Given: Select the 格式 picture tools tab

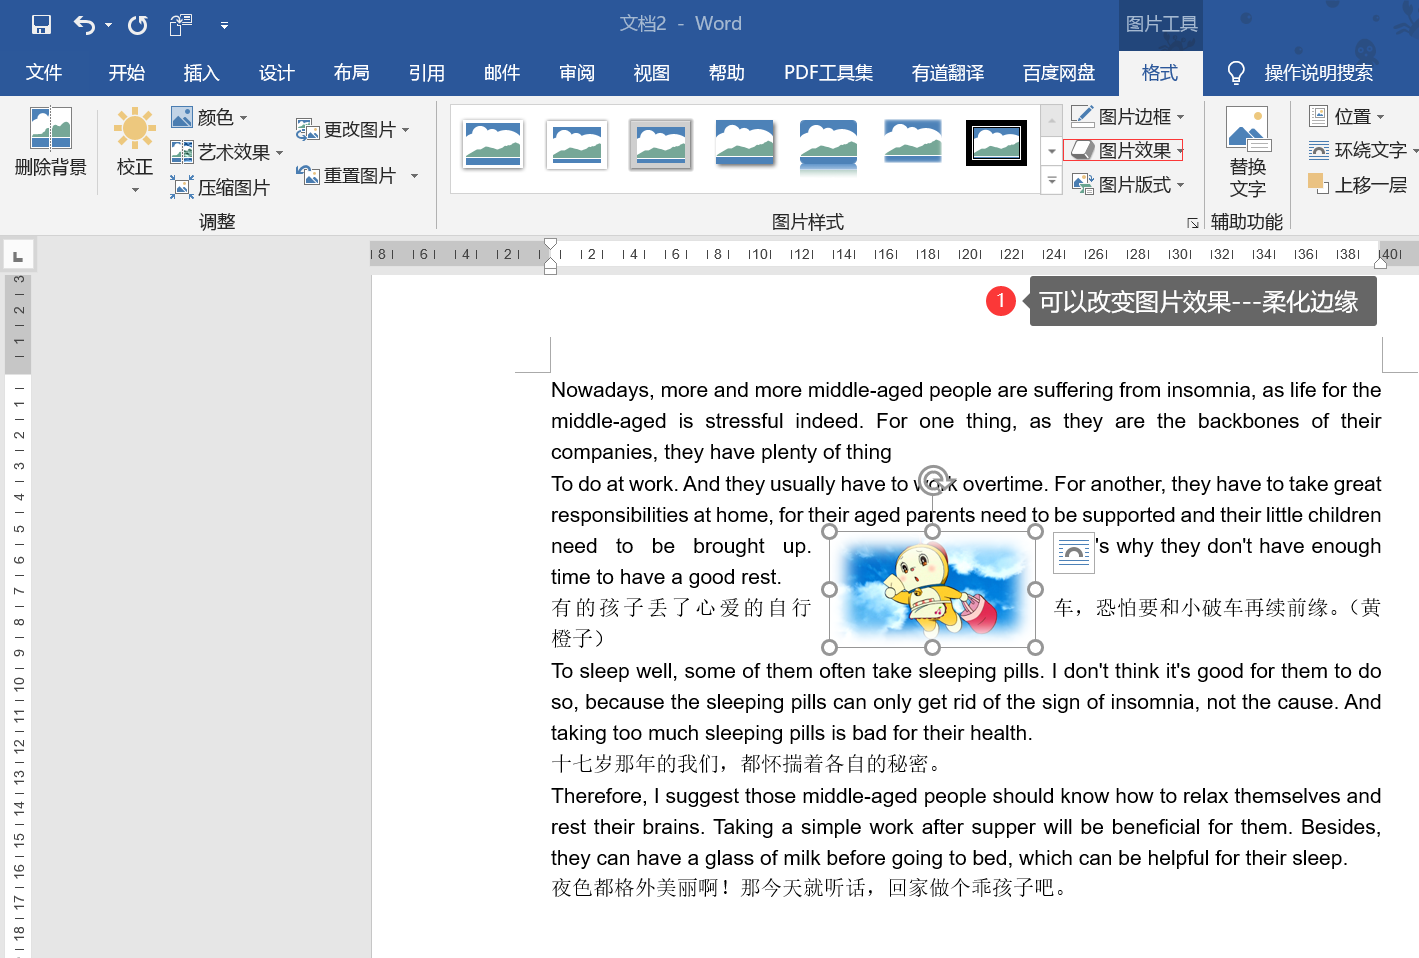Looking at the screenshot, I should 1160,73.
